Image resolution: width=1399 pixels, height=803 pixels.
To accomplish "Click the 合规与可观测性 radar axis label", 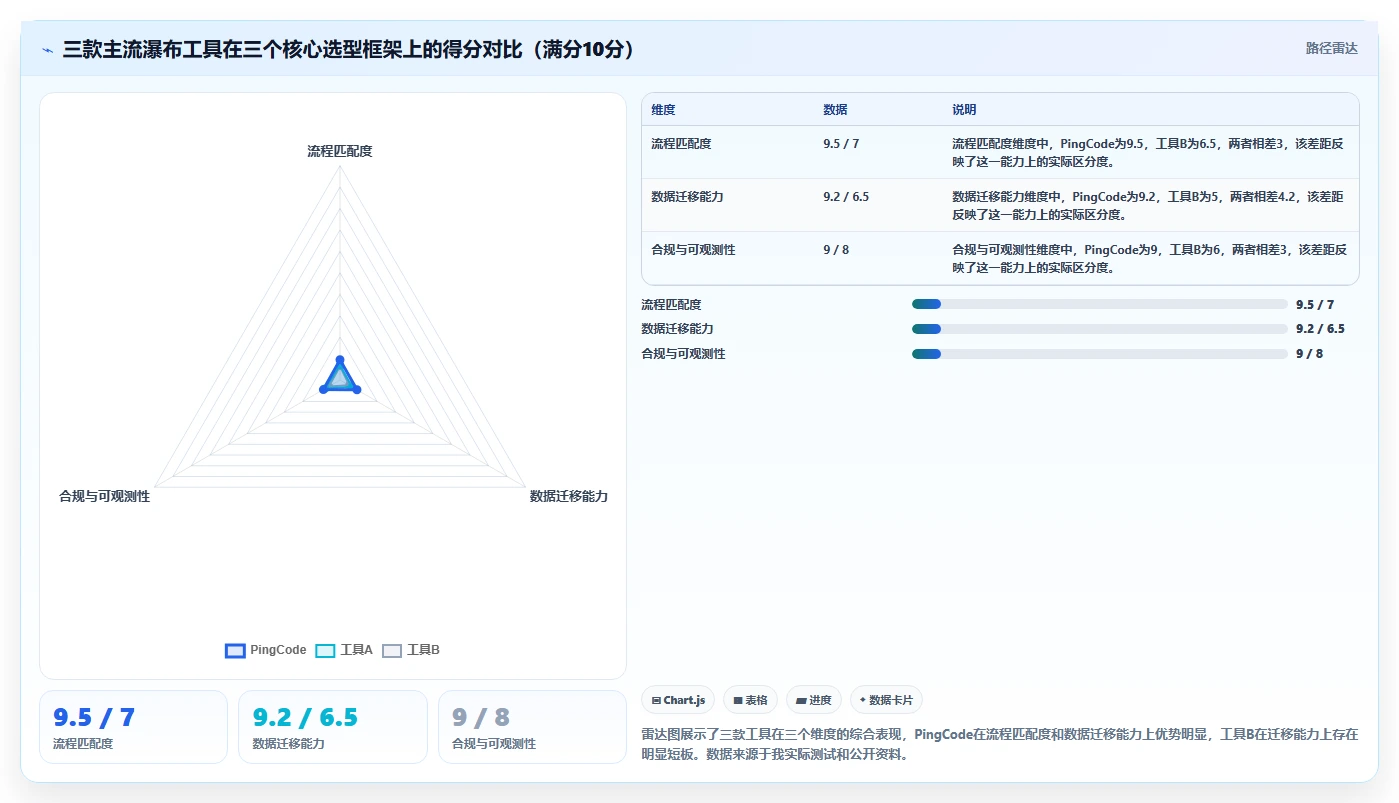I will 105,496.
